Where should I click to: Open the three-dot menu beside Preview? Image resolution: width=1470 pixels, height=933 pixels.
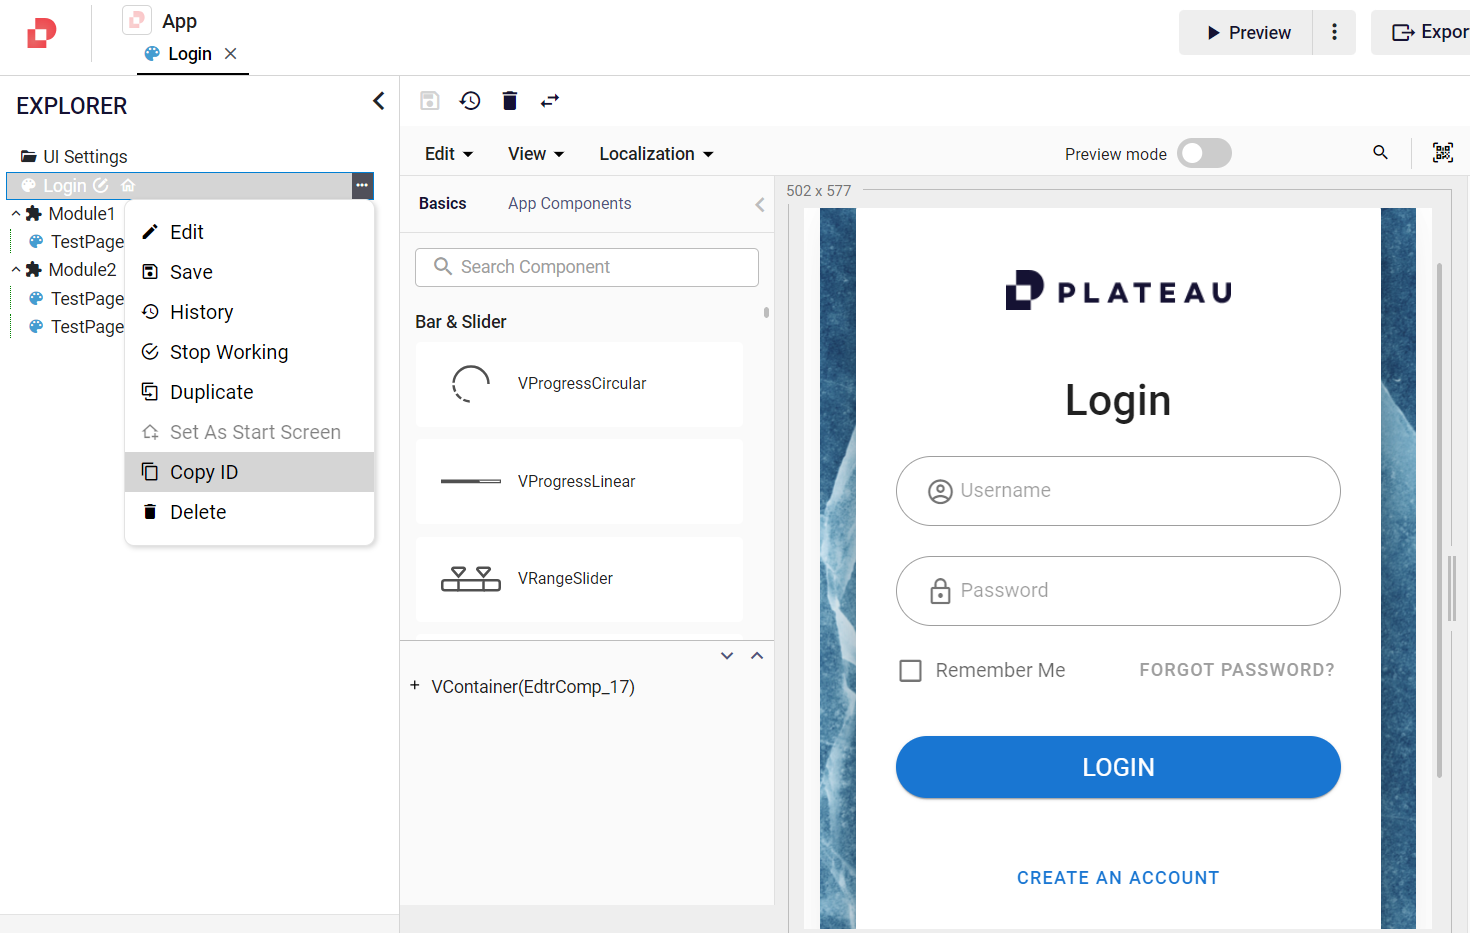point(1334,33)
